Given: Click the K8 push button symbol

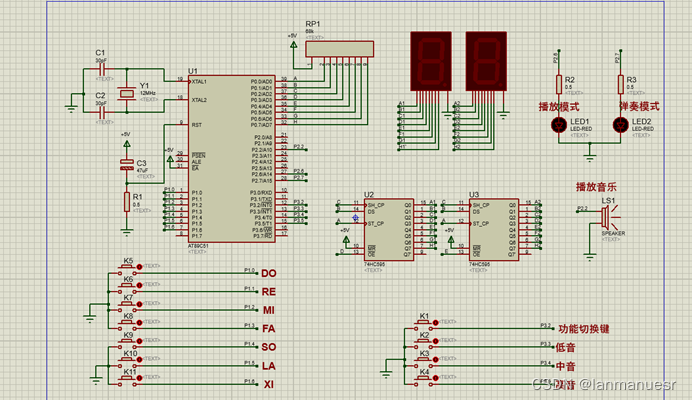Looking at the screenshot, I should [x=128, y=325].
